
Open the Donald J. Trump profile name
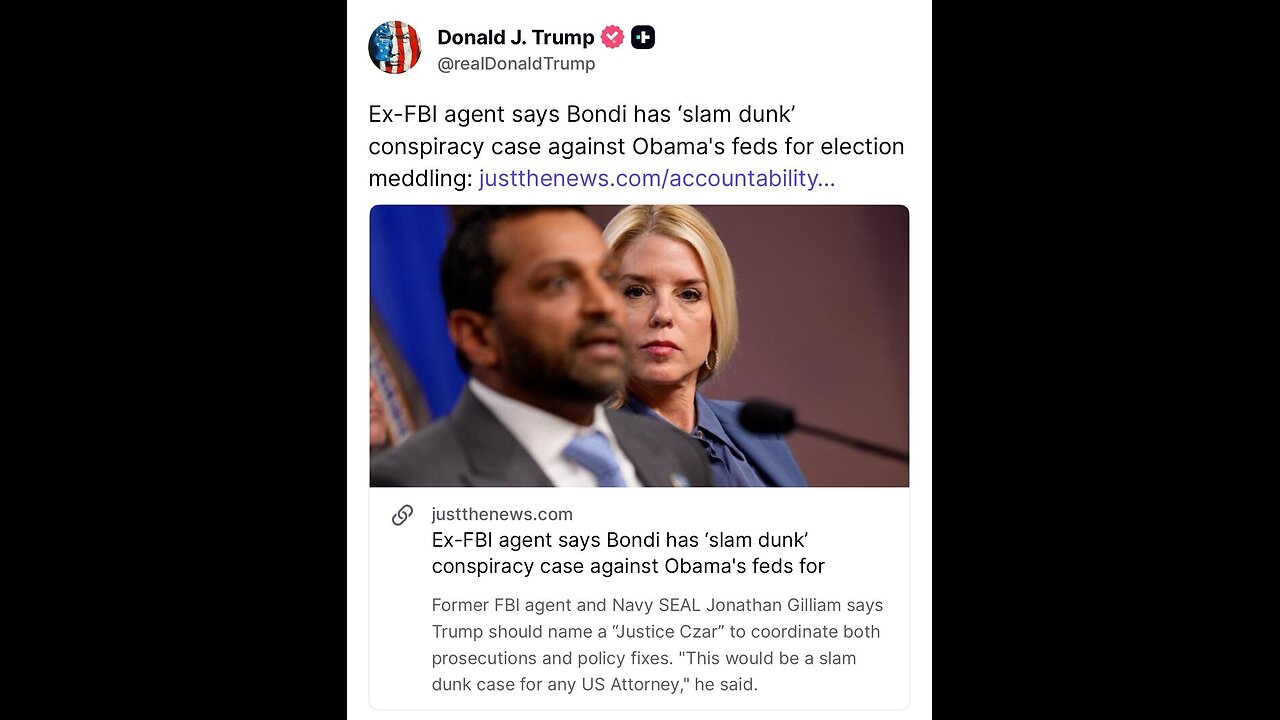pyautogui.click(x=515, y=38)
